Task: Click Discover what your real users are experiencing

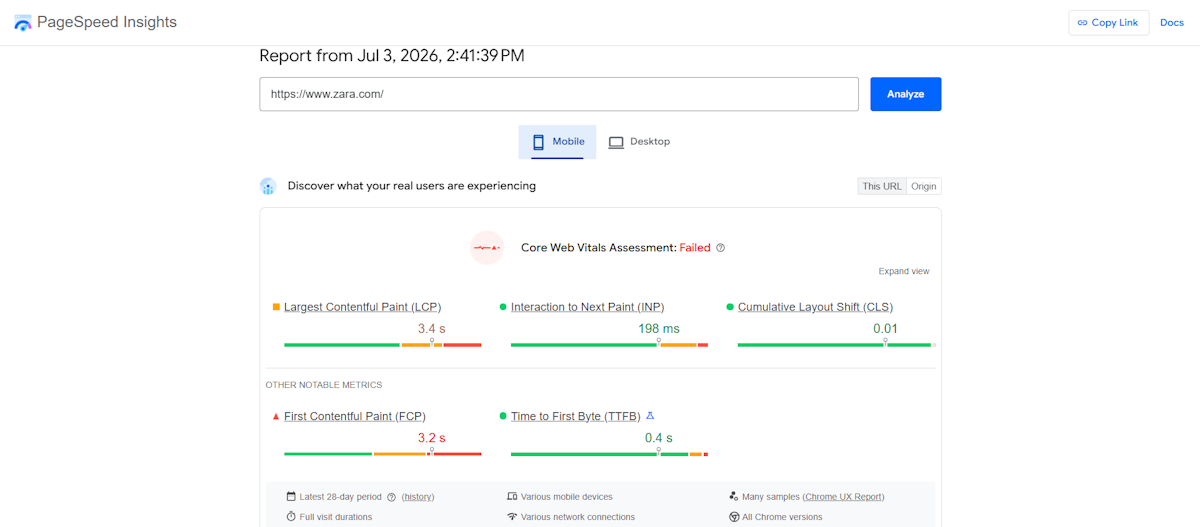Action: click(412, 186)
